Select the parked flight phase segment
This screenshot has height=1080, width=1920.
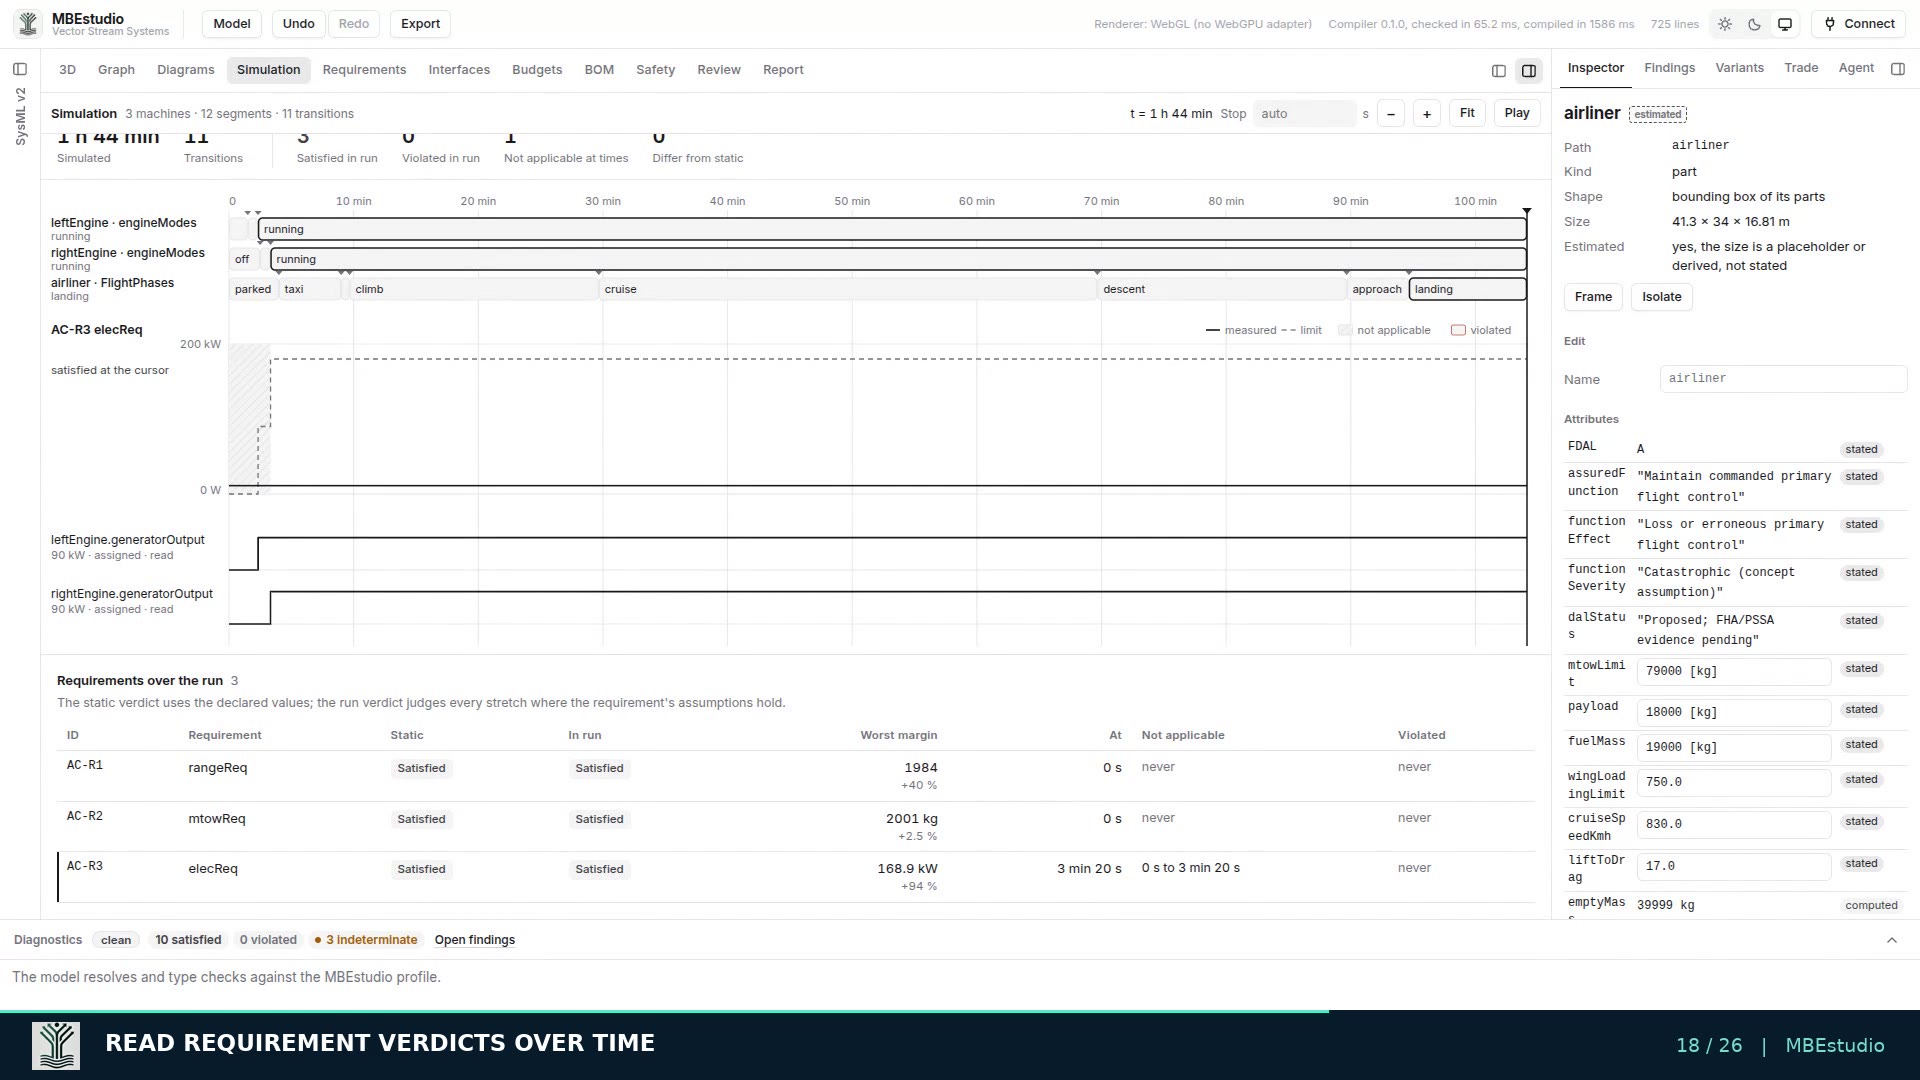click(253, 289)
